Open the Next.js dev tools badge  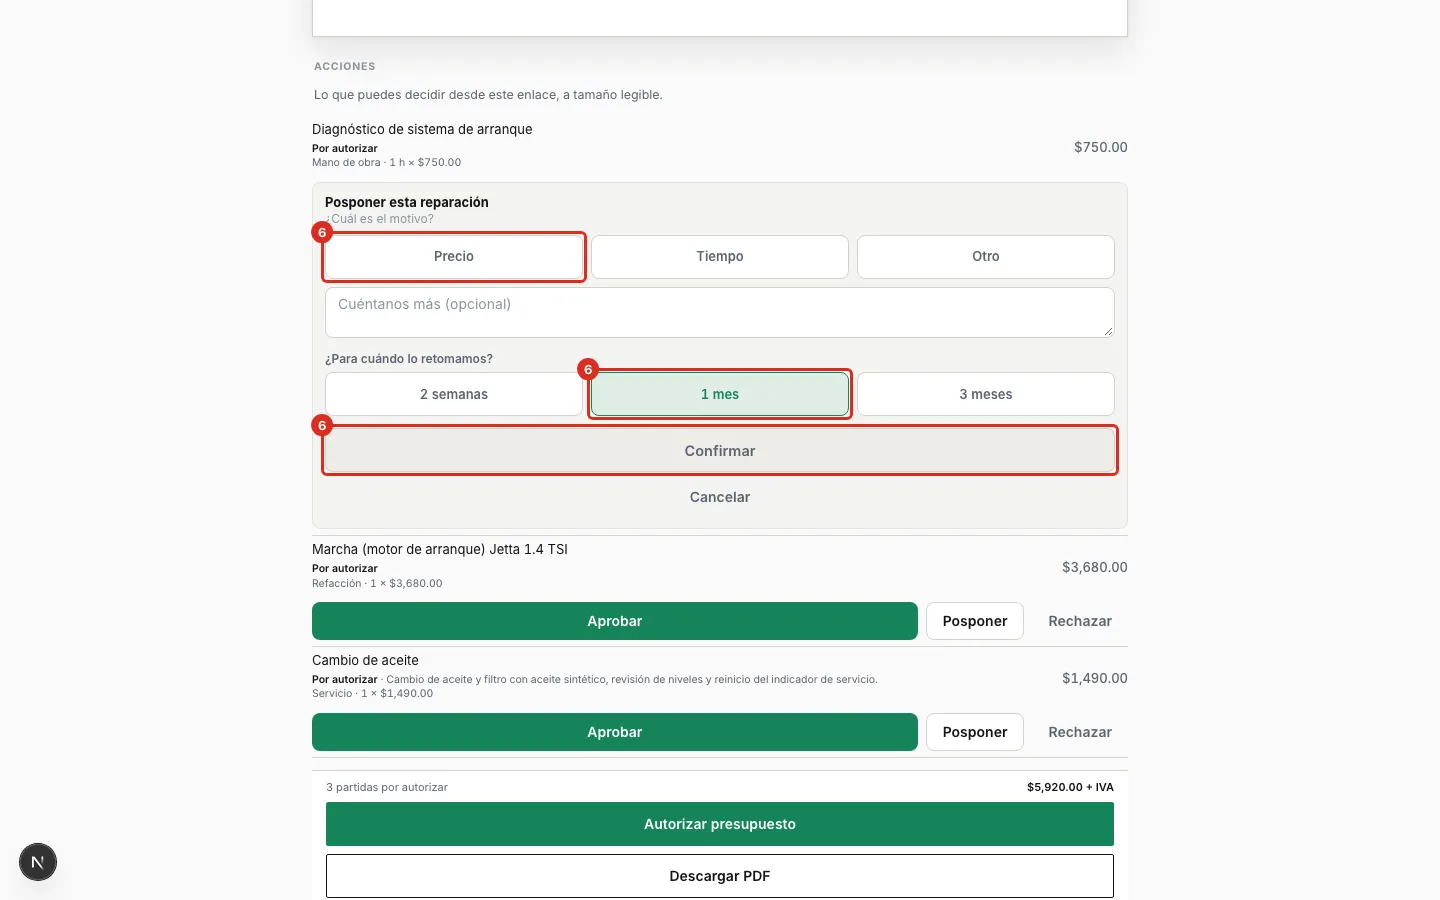[38, 862]
